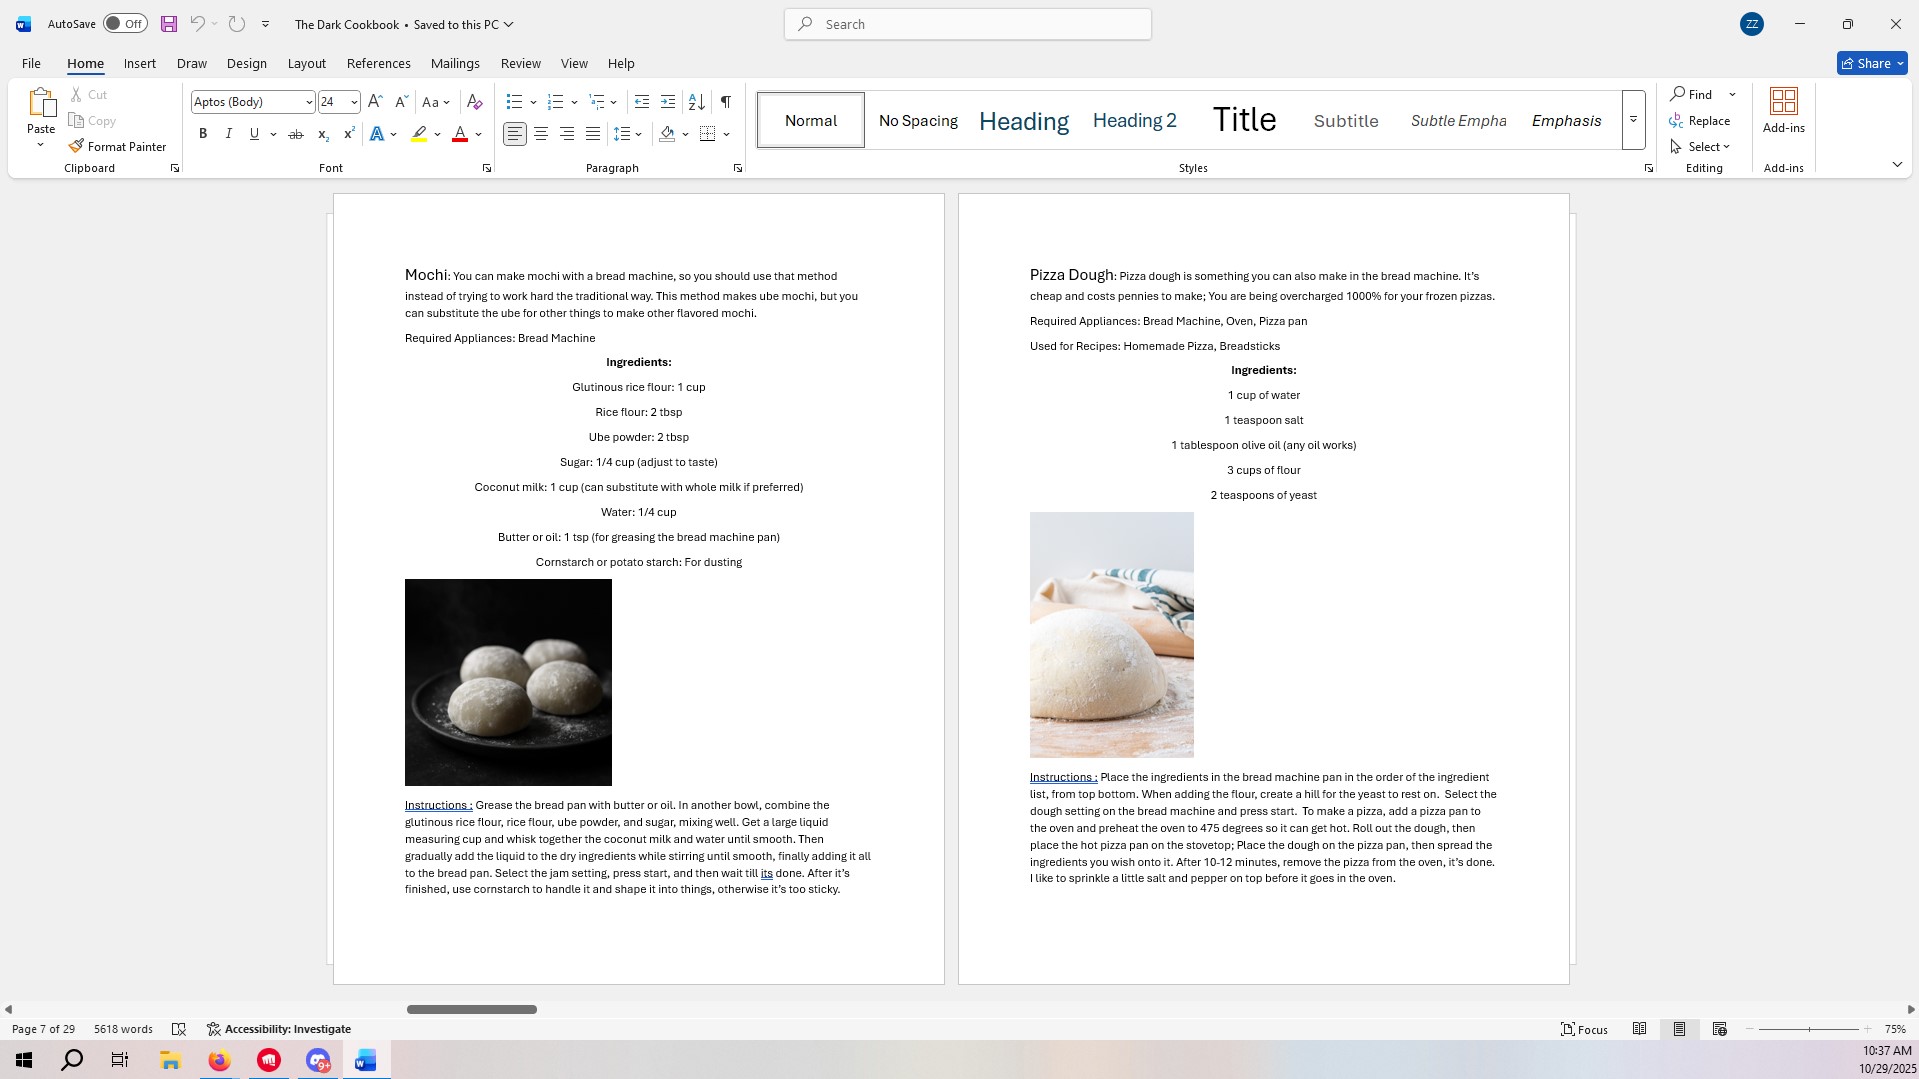Image resolution: width=1919 pixels, height=1079 pixels.
Task: Open the Add-ins panel
Action: 1783,110
